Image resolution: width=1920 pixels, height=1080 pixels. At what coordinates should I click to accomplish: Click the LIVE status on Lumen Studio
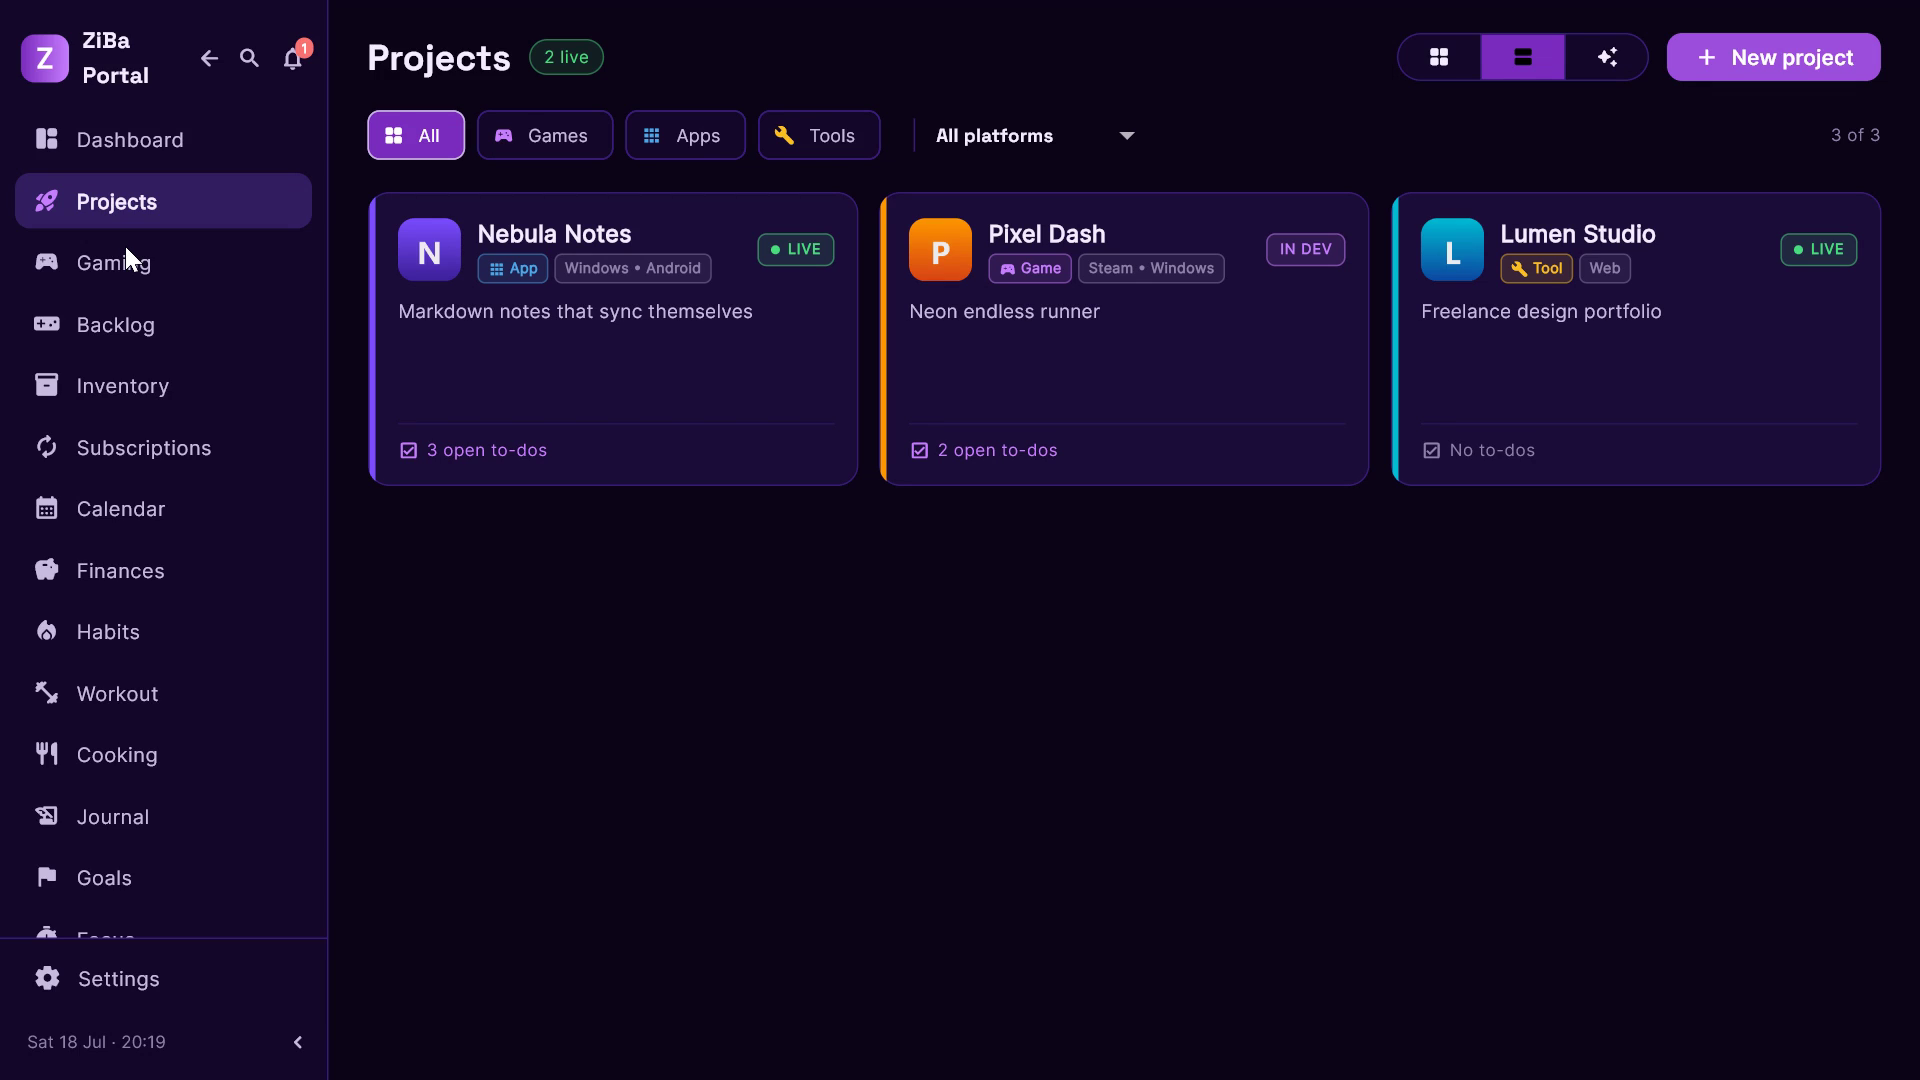pyautogui.click(x=1818, y=249)
